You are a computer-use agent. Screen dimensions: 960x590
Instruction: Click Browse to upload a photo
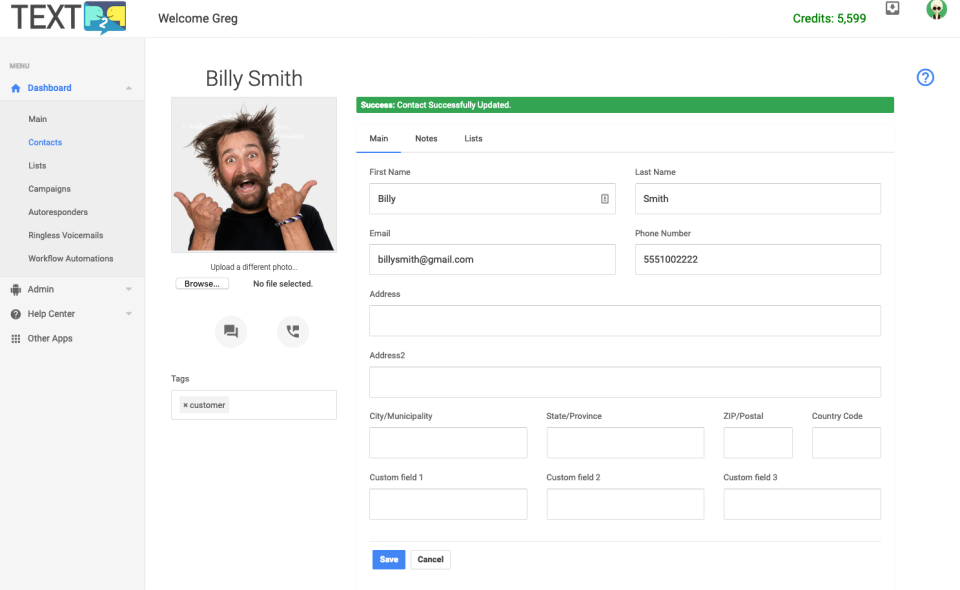(x=202, y=283)
